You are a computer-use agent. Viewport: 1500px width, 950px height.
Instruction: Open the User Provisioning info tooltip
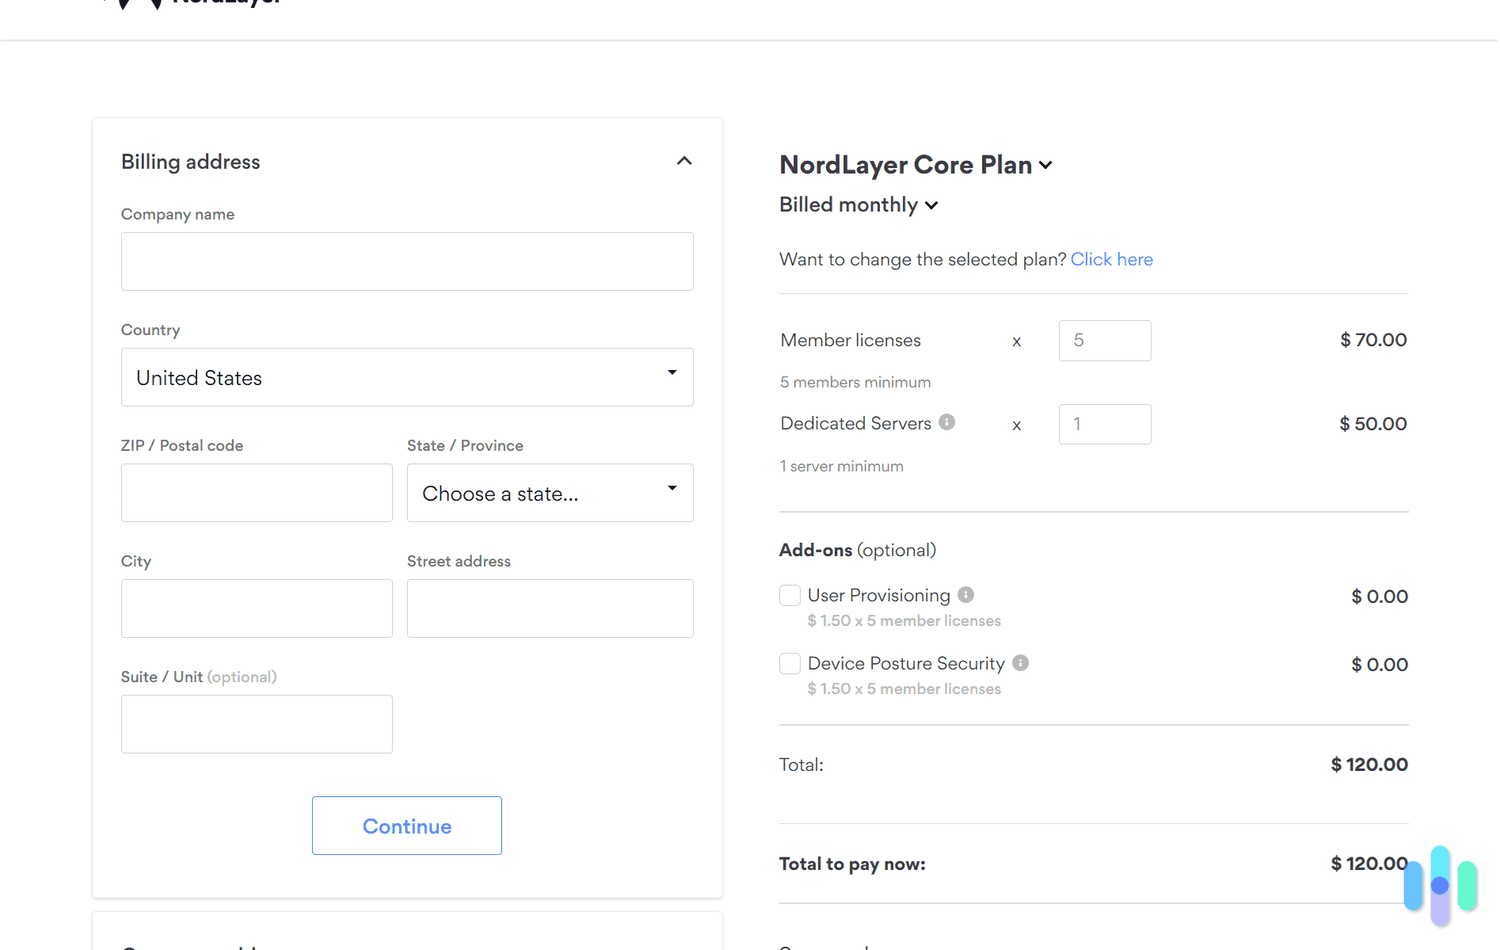pyautogui.click(x=965, y=594)
